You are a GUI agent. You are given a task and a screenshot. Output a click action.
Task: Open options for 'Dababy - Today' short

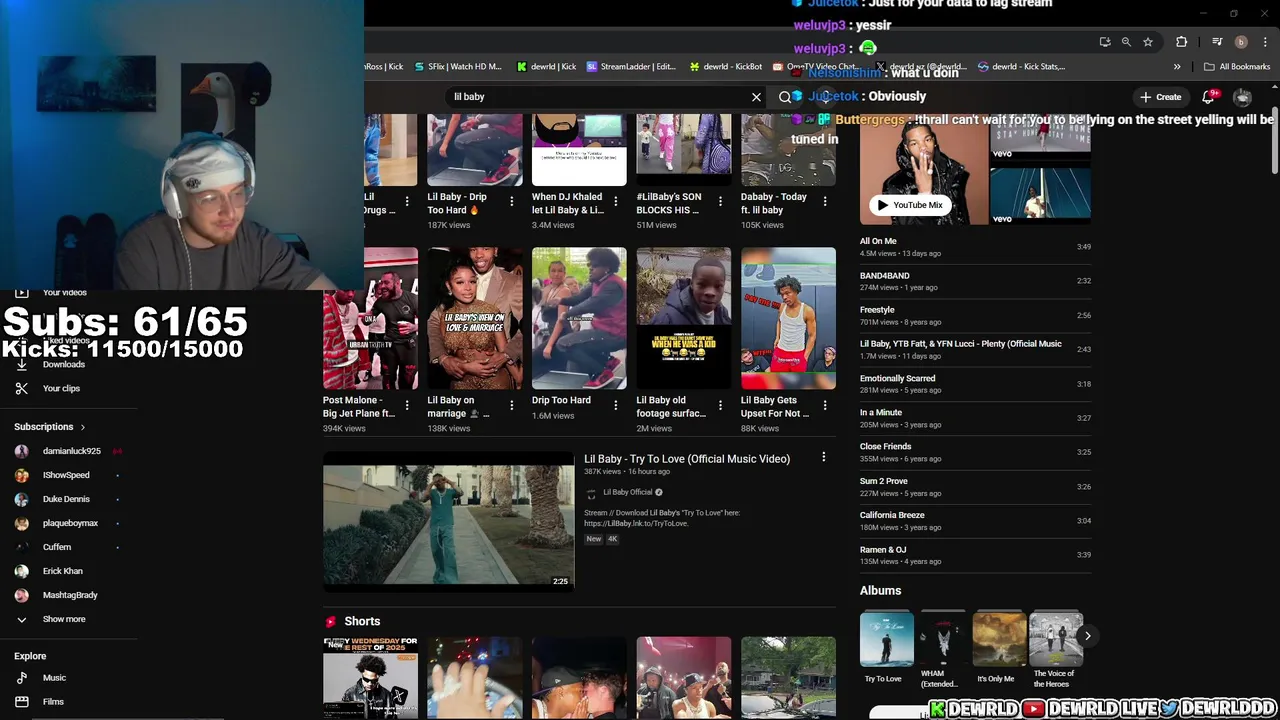click(x=824, y=202)
